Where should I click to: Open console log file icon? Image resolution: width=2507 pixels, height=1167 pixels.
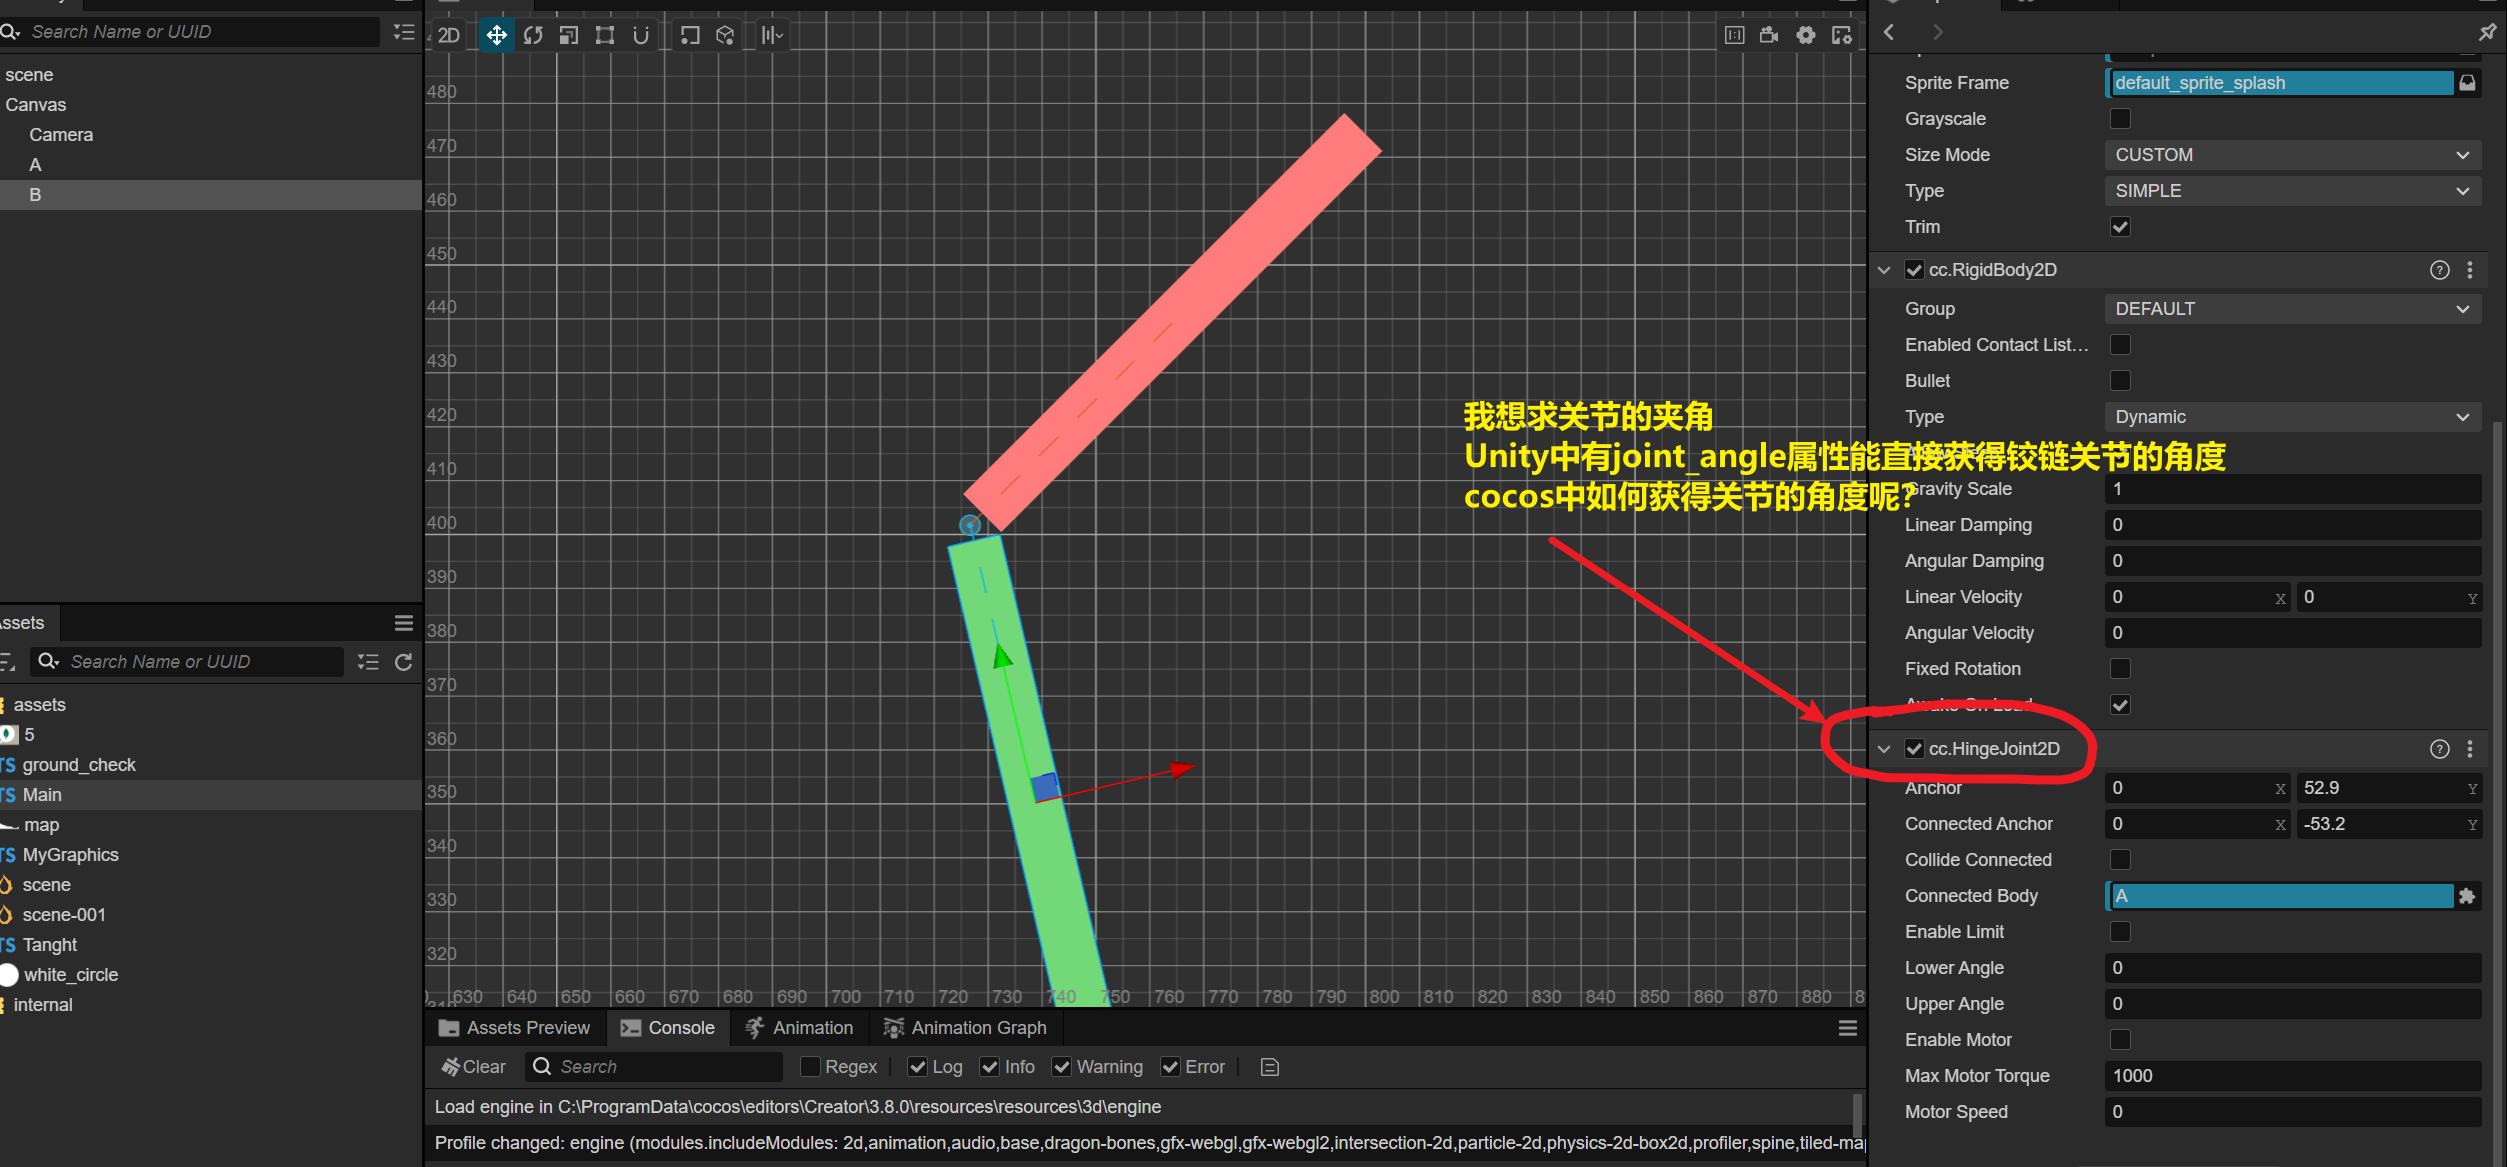coord(1270,1067)
